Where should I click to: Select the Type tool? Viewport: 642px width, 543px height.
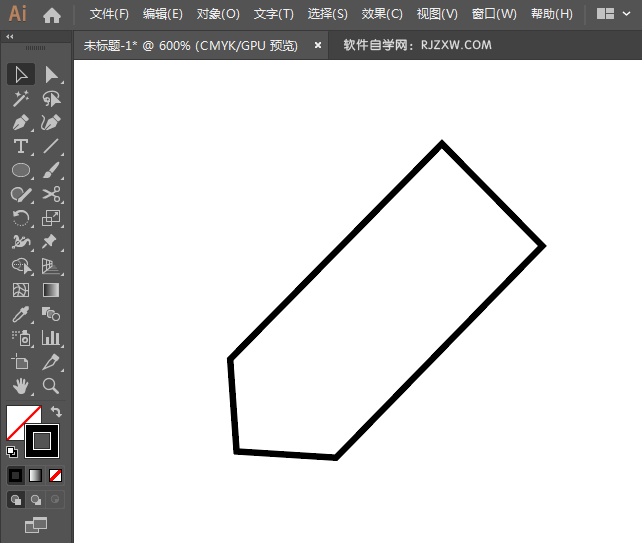[21, 146]
